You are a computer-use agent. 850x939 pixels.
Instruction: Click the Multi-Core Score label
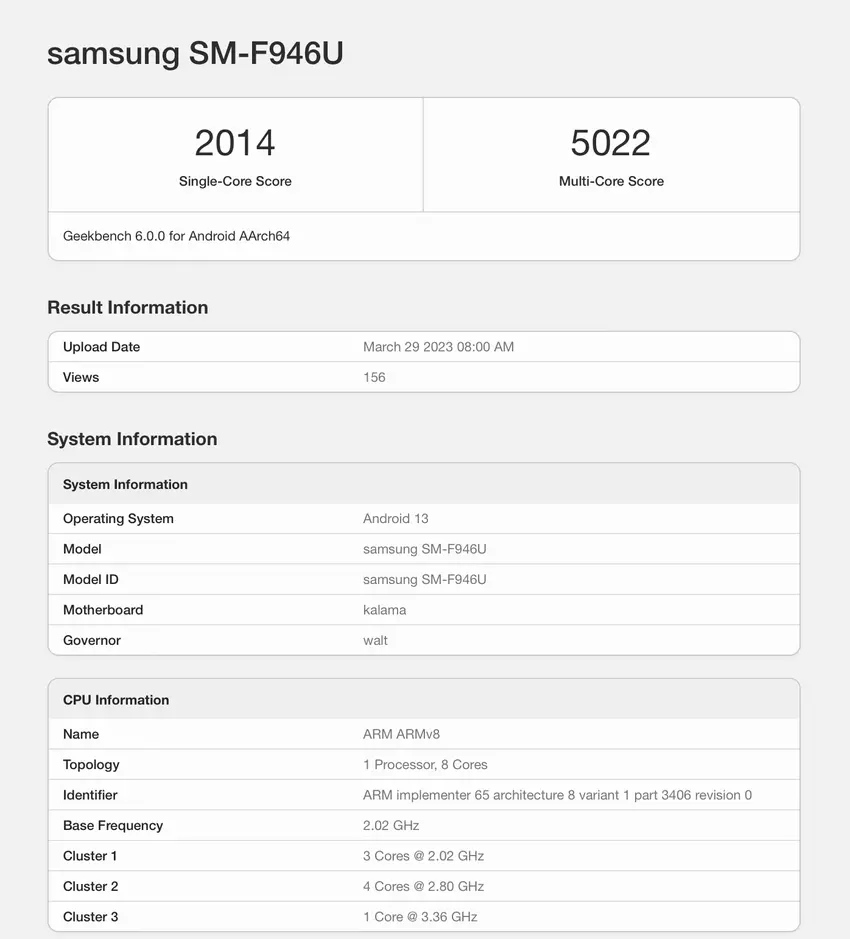click(611, 181)
